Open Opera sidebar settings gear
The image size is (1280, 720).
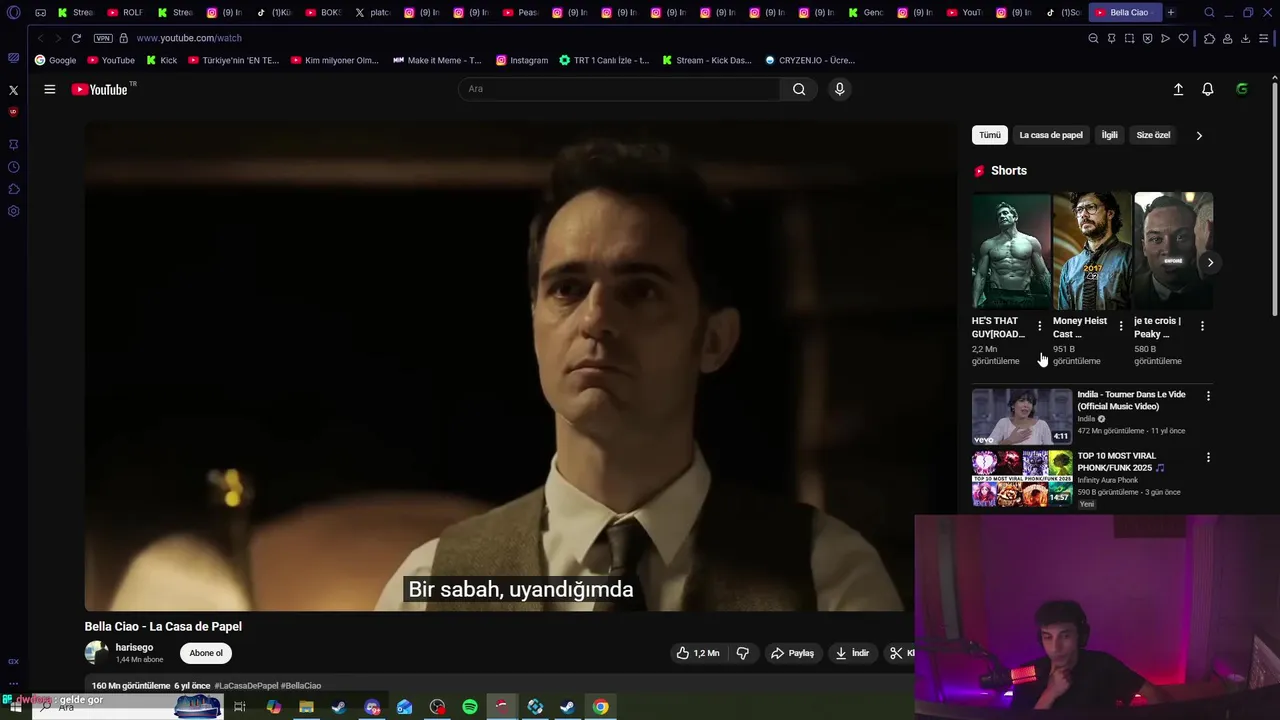[13, 211]
